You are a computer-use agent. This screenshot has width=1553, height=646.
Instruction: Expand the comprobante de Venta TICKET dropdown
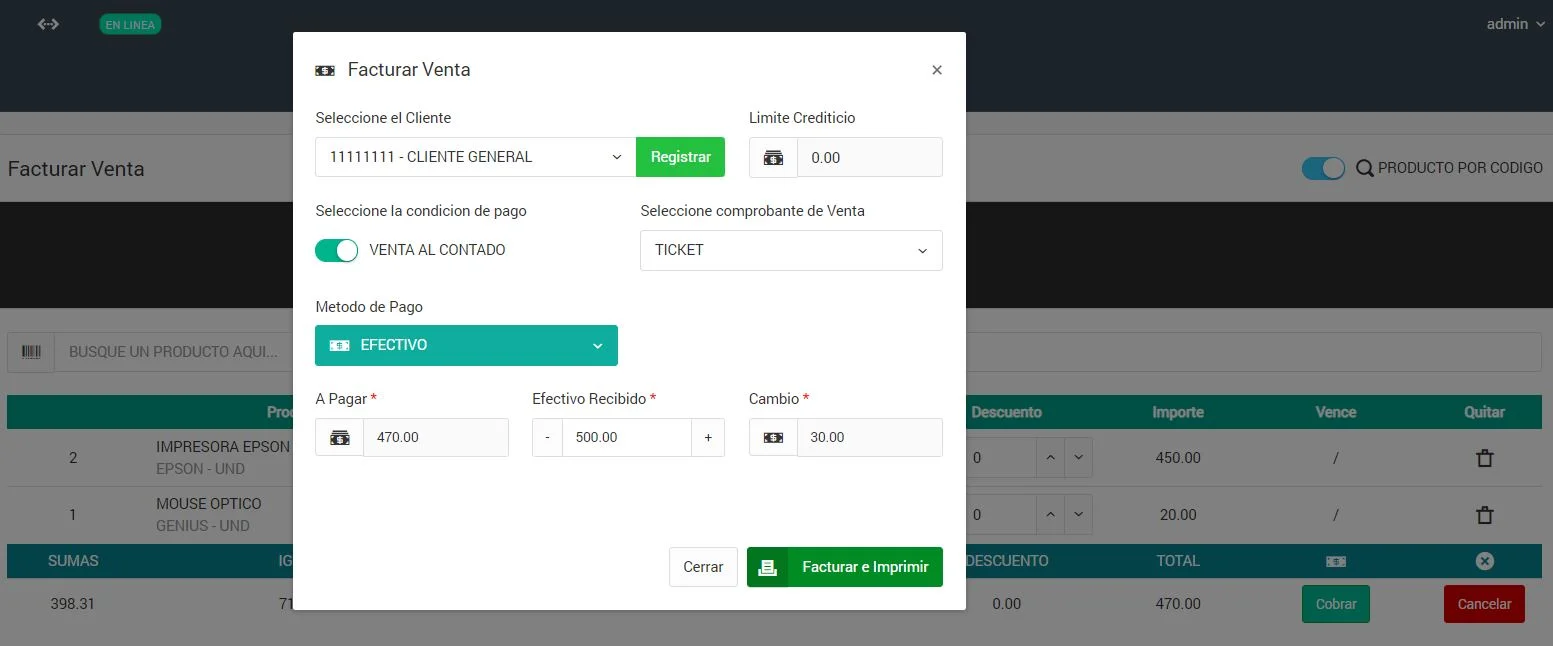click(x=790, y=250)
